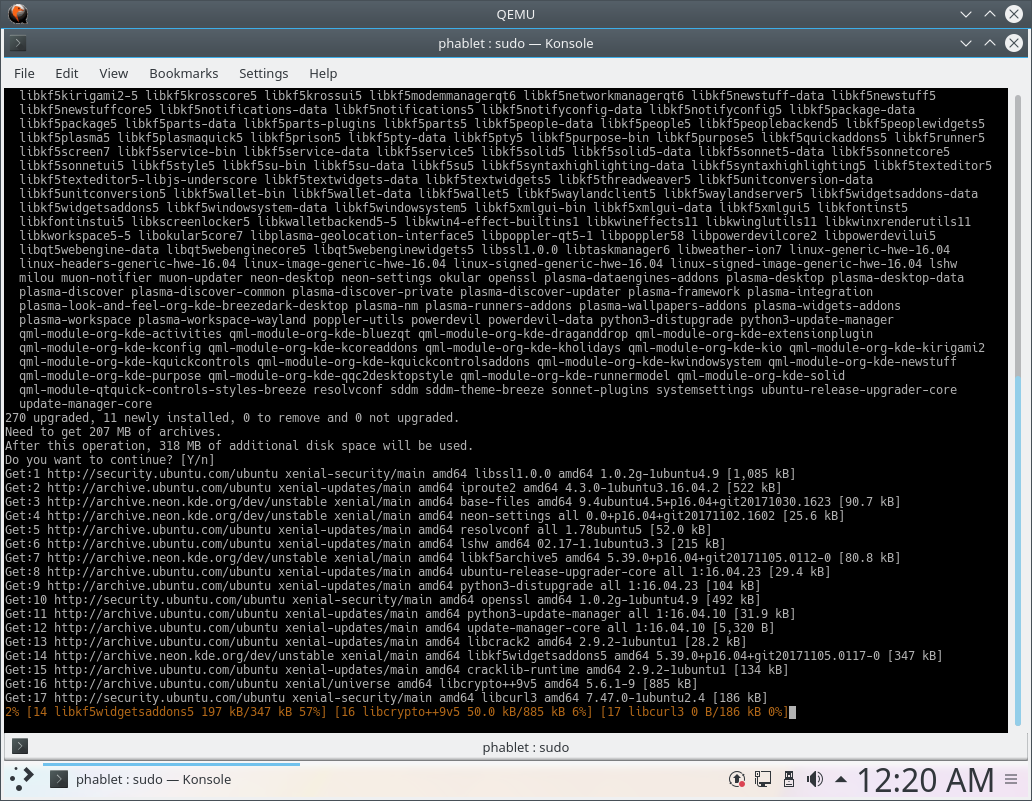Click the Konsole icon on the taskbar entry

point(58,778)
